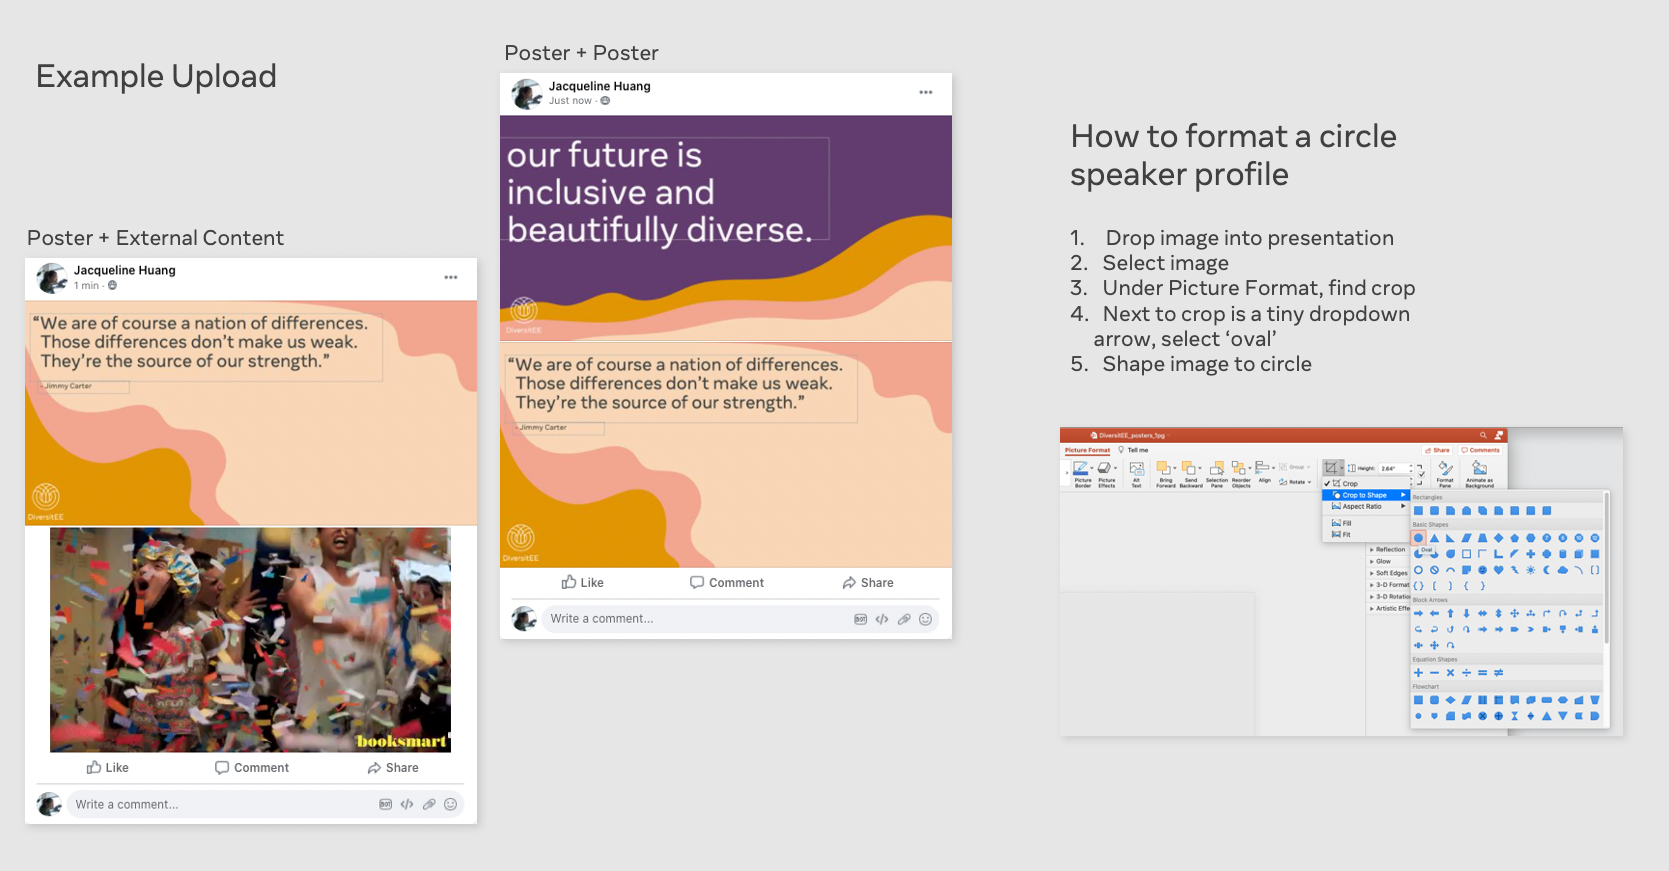The height and width of the screenshot is (871, 1669).
Task: Pick the diamond shape in Basic Shapes
Action: pos(1498,538)
